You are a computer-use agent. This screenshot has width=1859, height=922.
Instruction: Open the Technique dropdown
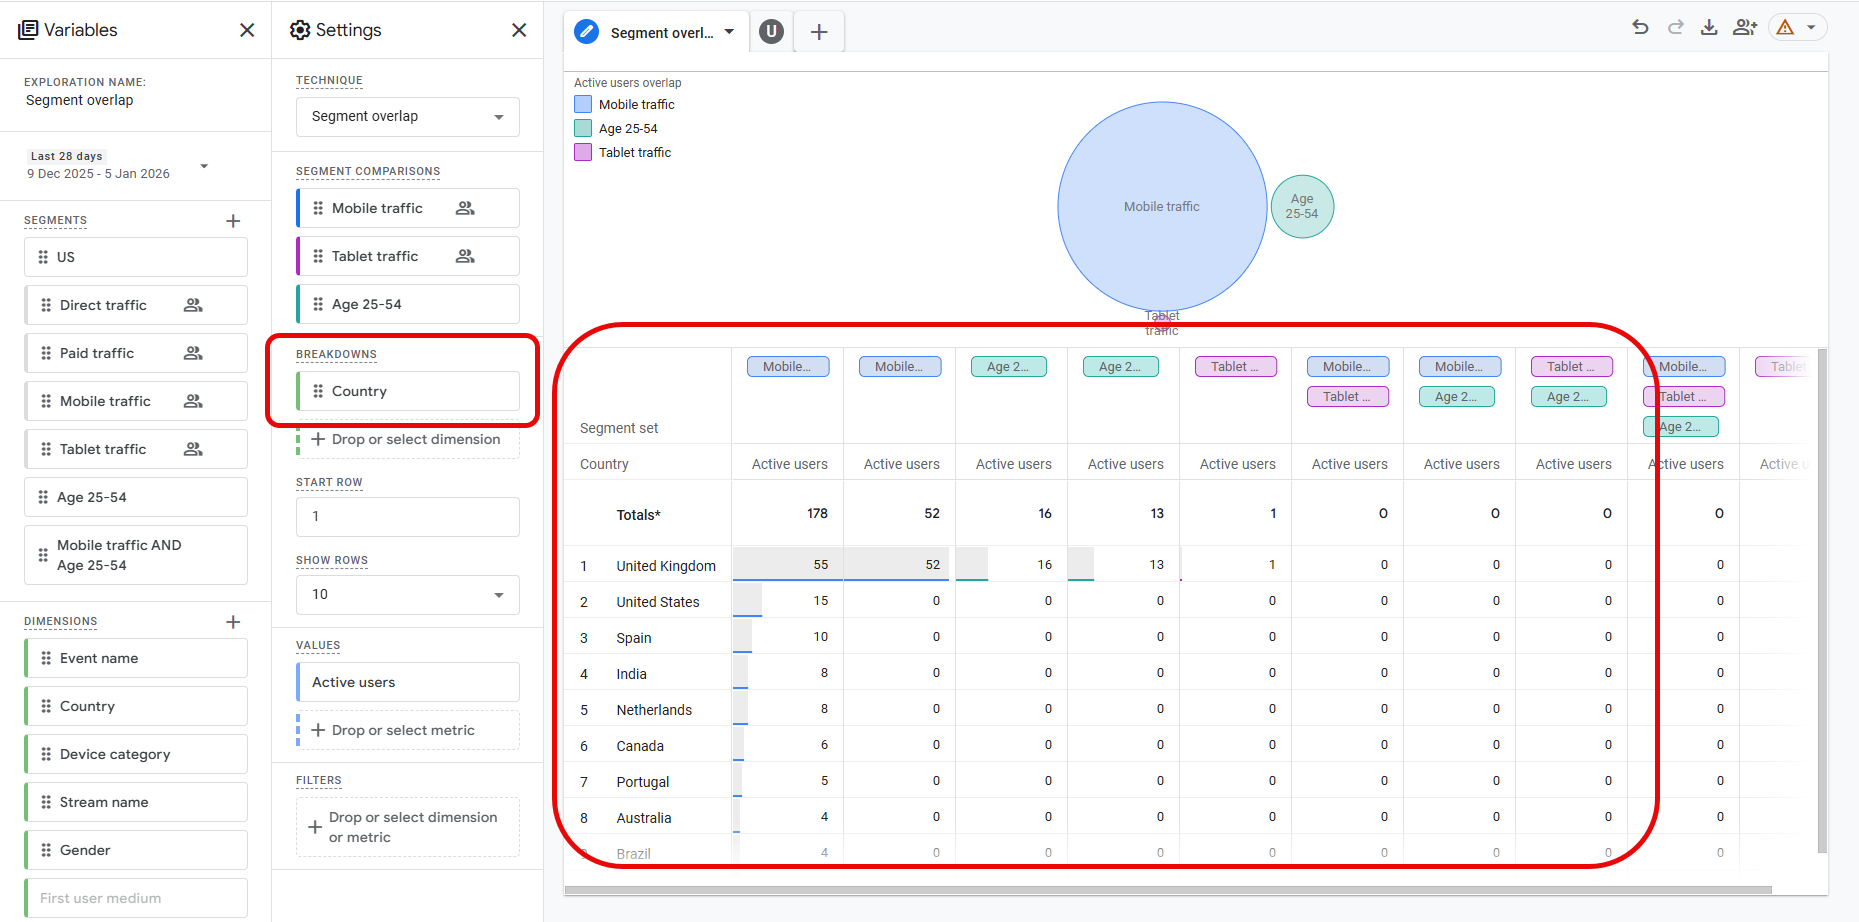[408, 117]
